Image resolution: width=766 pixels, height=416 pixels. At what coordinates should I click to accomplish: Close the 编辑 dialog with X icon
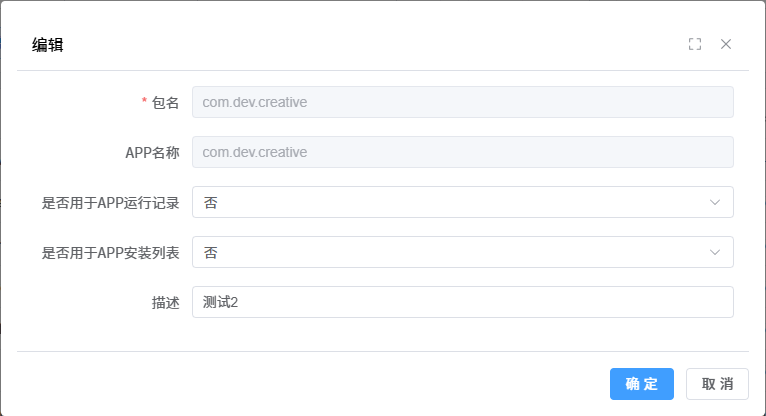click(726, 44)
